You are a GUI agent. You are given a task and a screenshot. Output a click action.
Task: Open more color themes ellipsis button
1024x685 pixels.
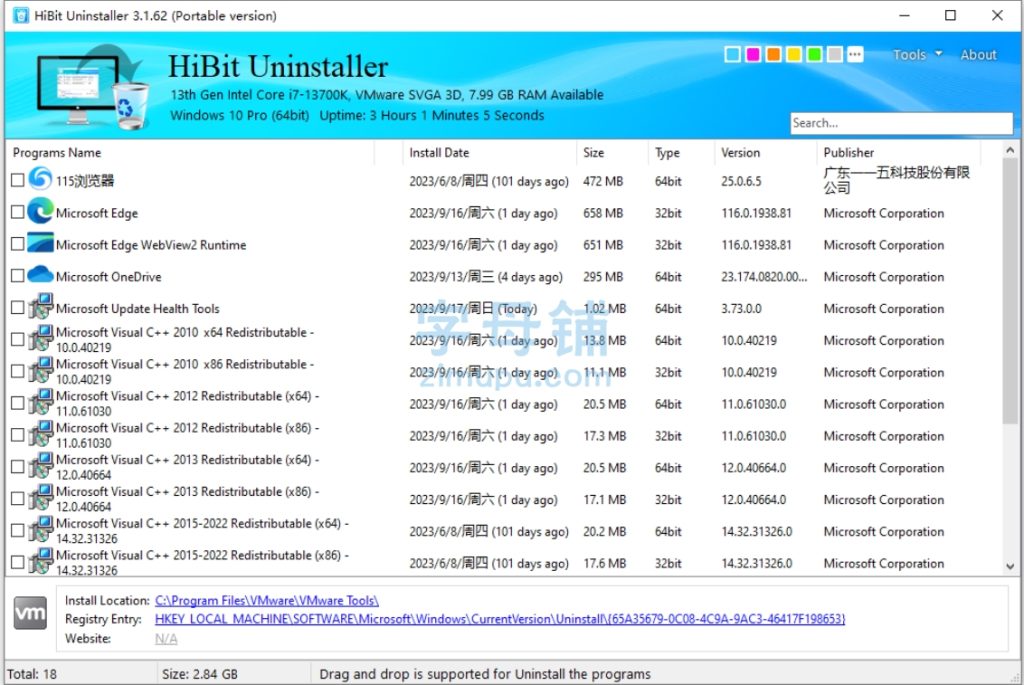(855, 54)
